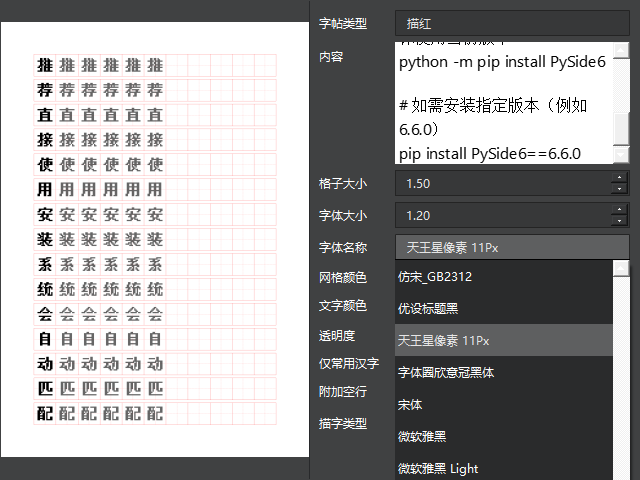Viewport: 640px width, 480px height.
Task: Collapse the 字体名称 combo box
Action: pos(512,247)
